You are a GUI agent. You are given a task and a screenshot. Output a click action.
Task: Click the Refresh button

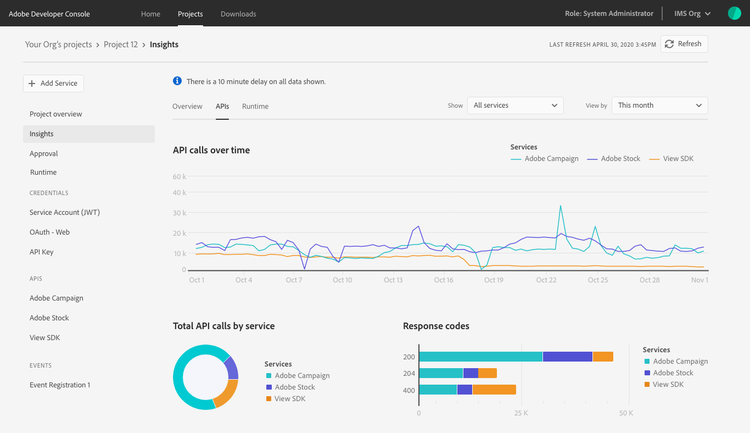pos(684,44)
